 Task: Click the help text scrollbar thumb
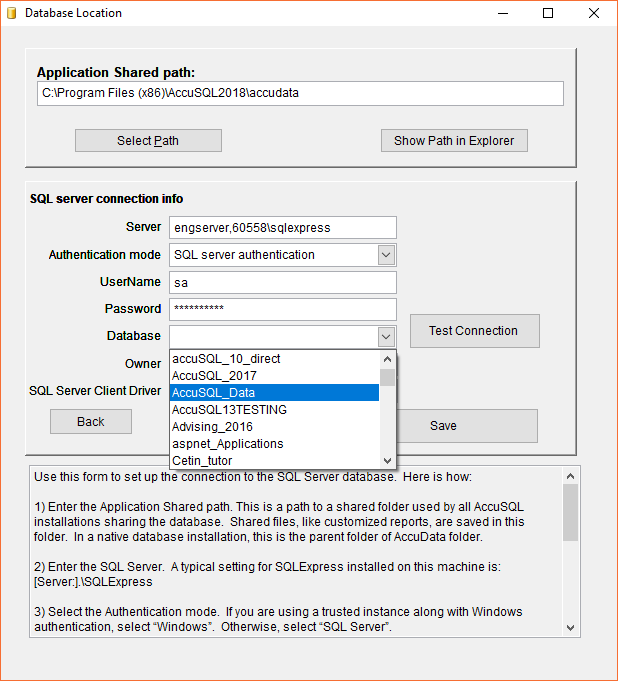pyautogui.click(x=571, y=513)
